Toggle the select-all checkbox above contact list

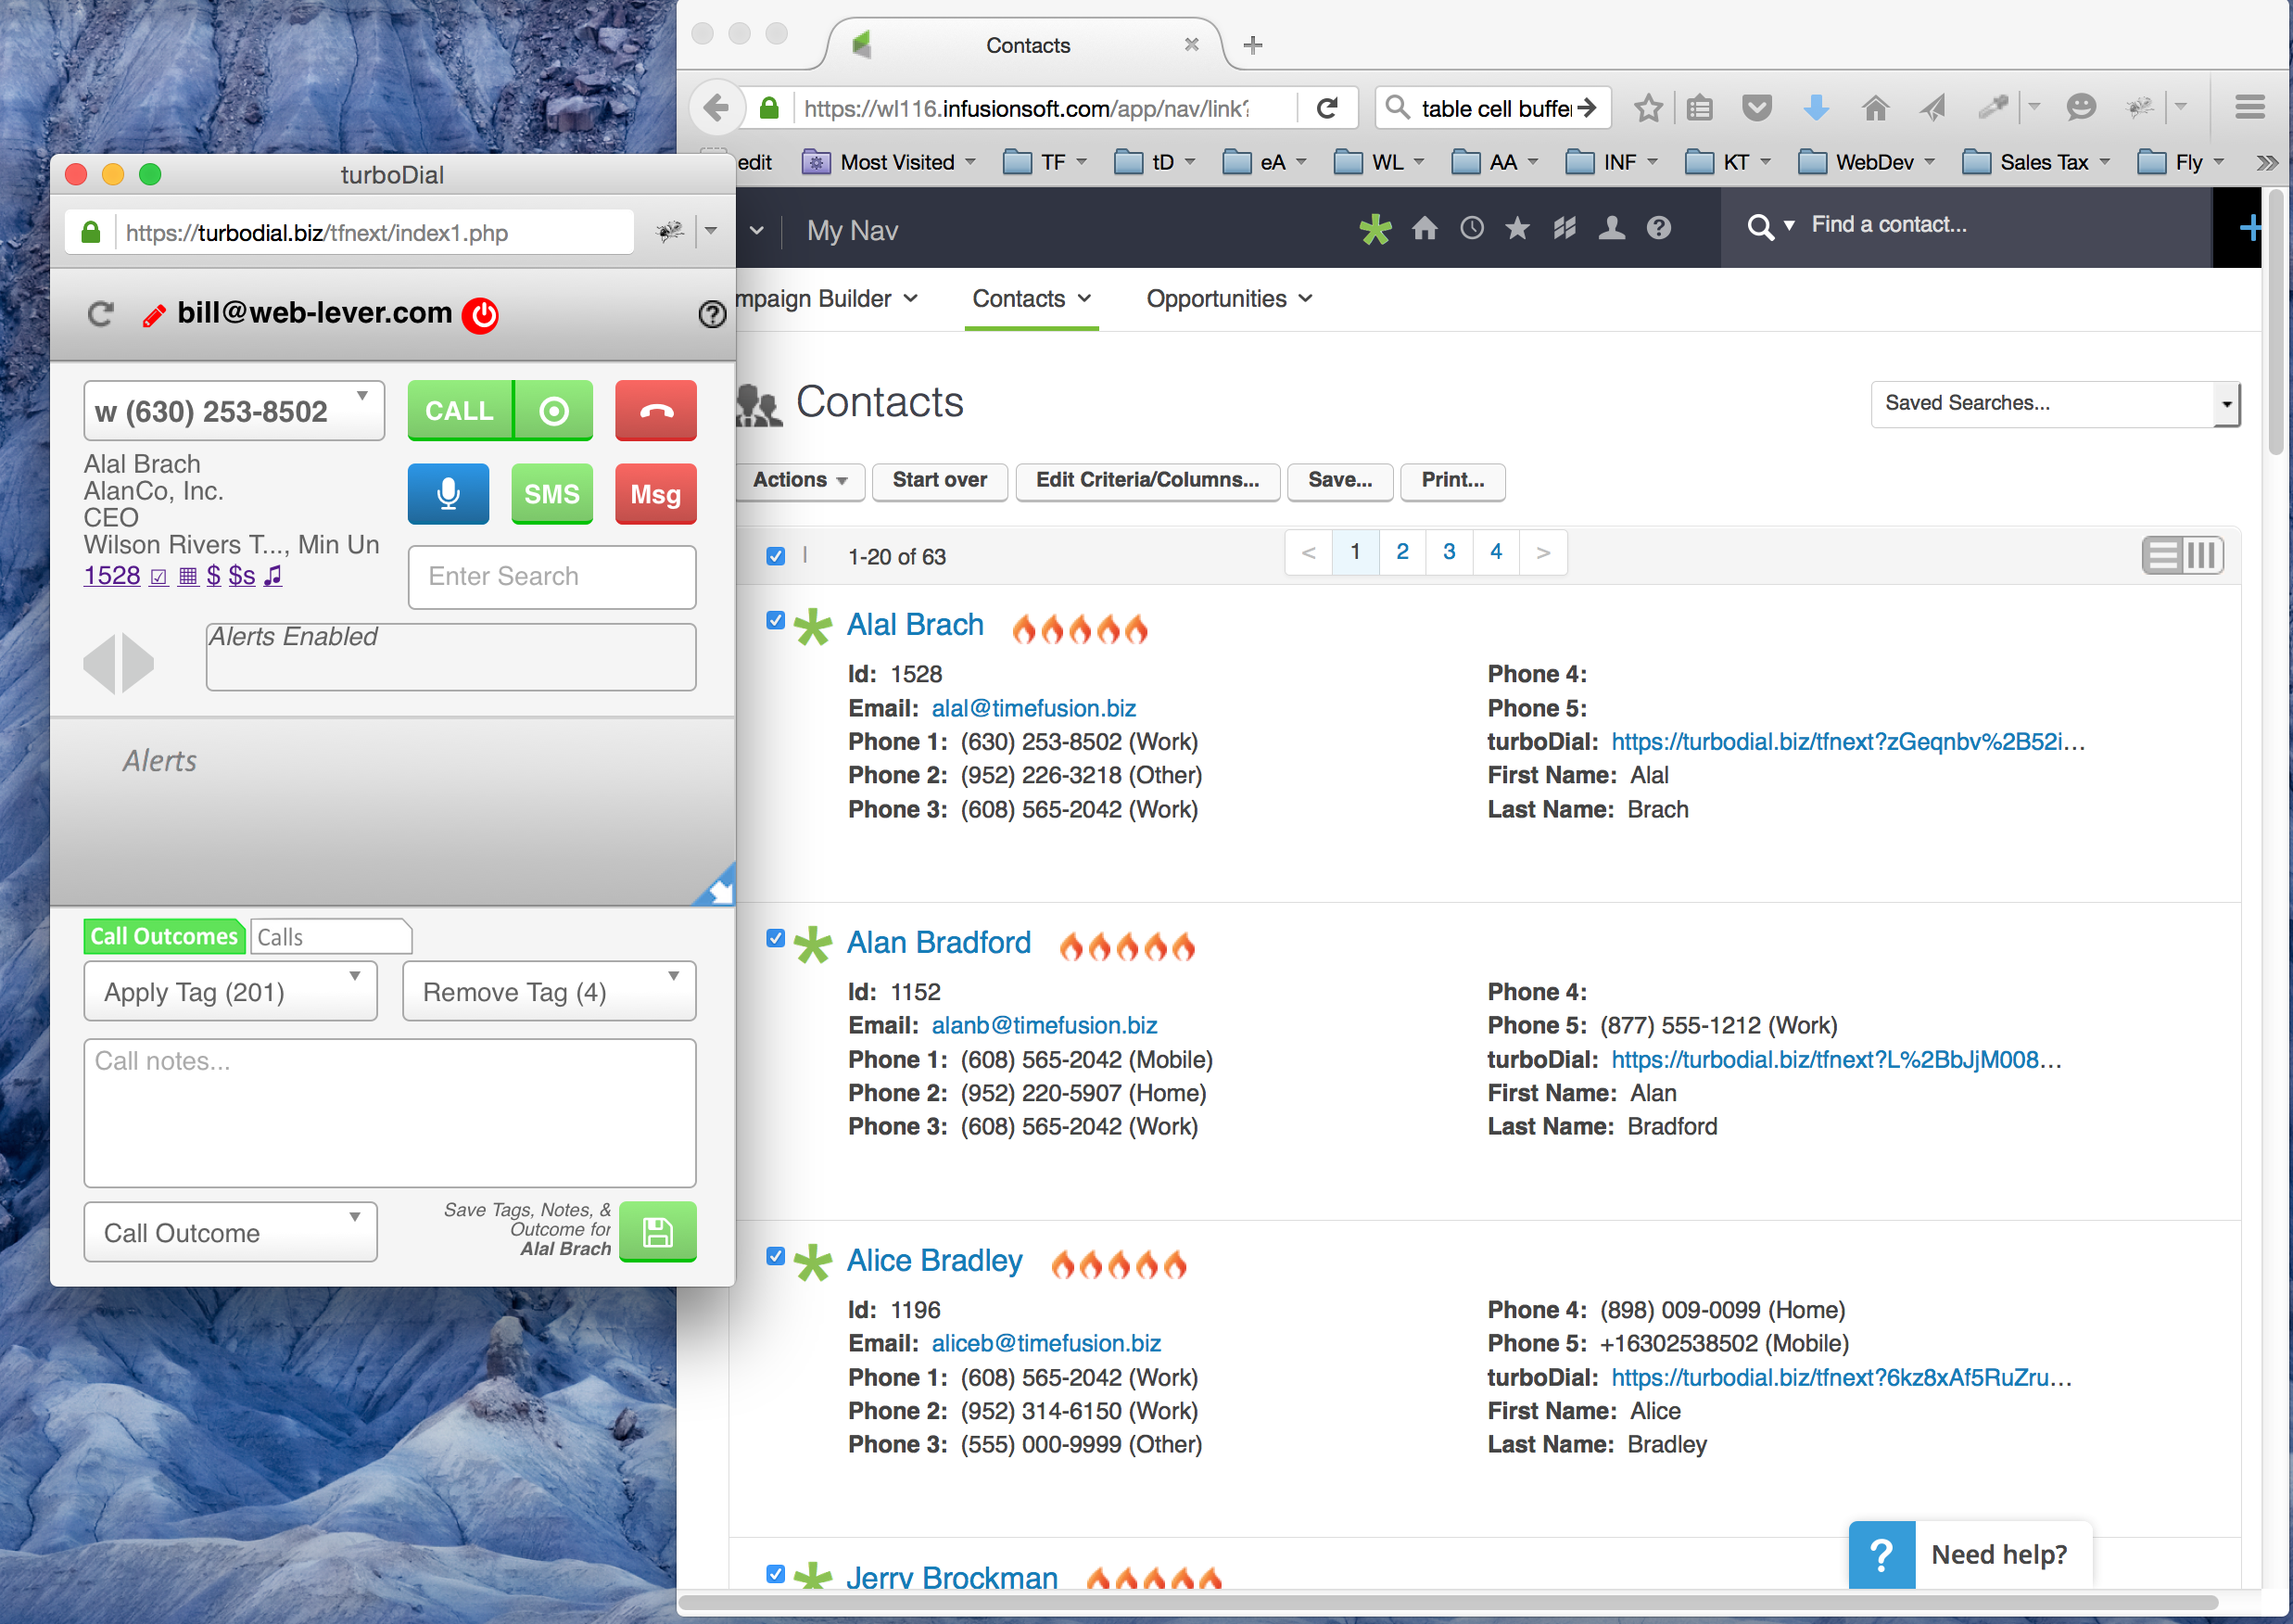[x=775, y=556]
